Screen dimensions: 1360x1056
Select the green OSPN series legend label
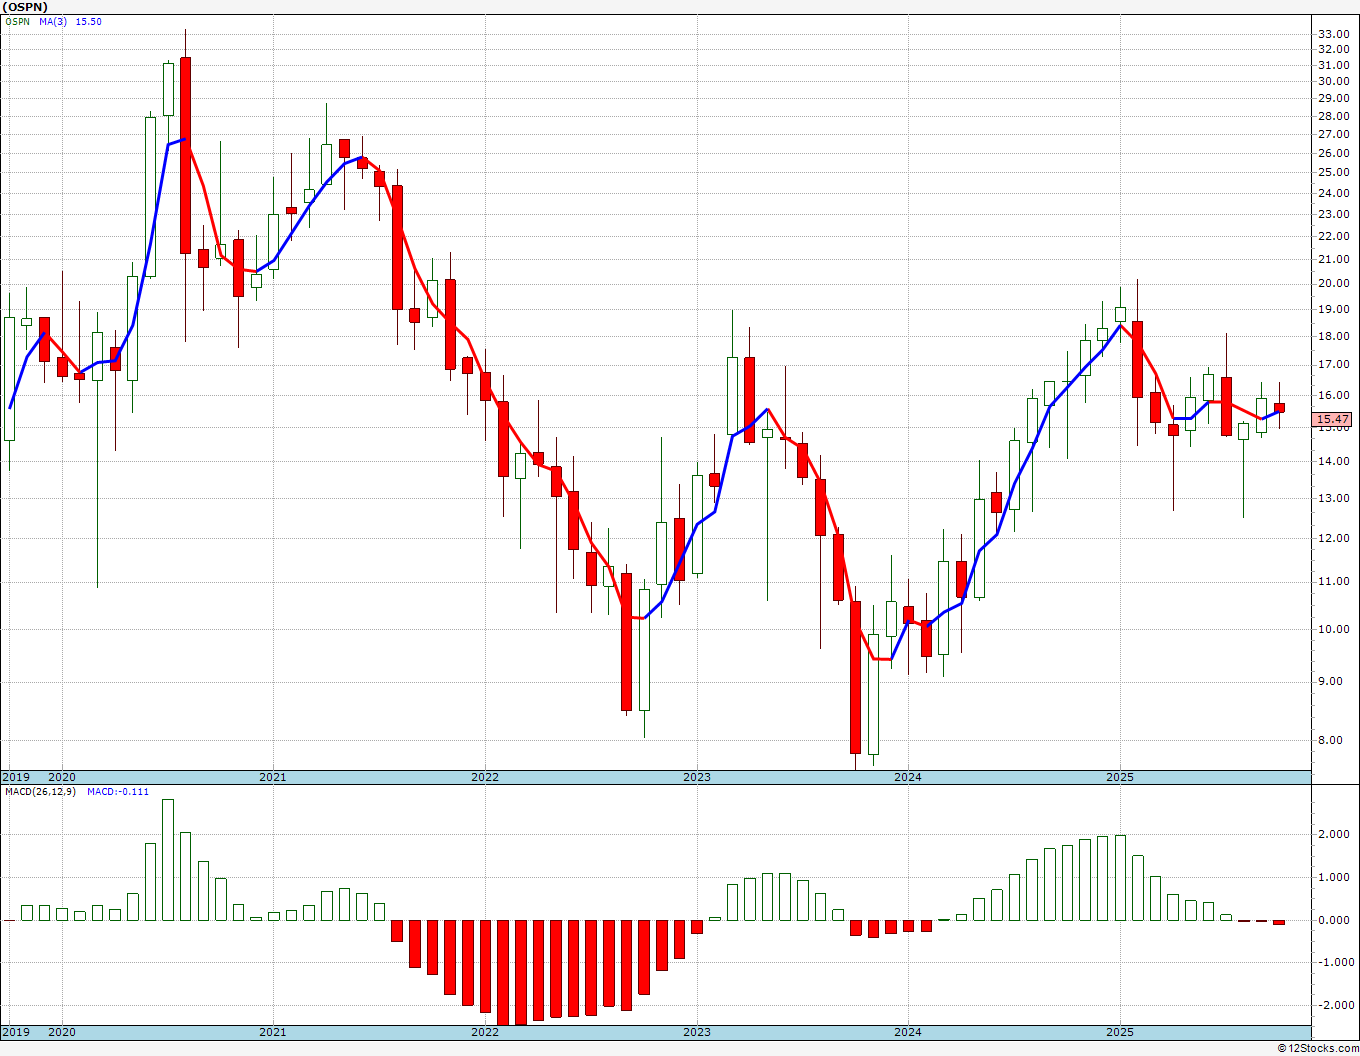[17, 21]
